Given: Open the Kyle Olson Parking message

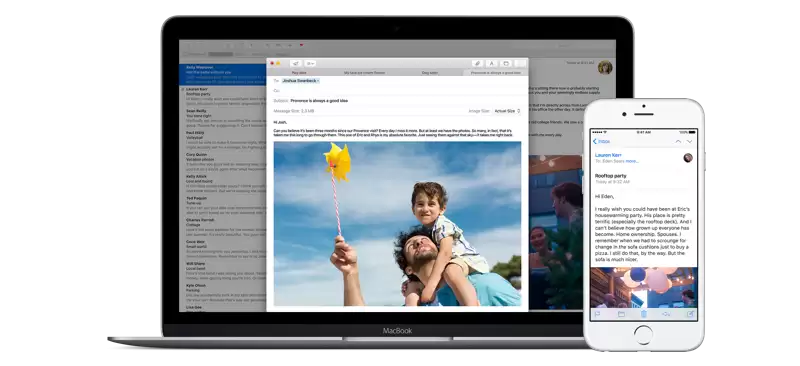Looking at the screenshot, I should tap(222, 293).
